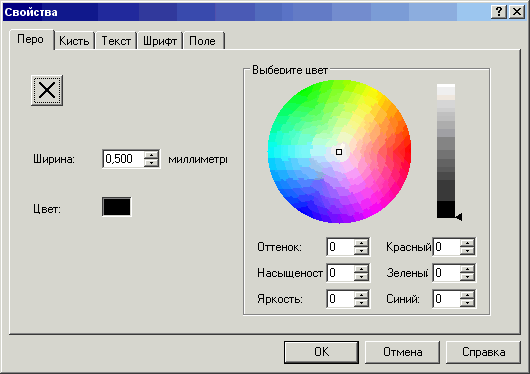Click the Оттенок value field
The image size is (530, 374).
point(341,247)
